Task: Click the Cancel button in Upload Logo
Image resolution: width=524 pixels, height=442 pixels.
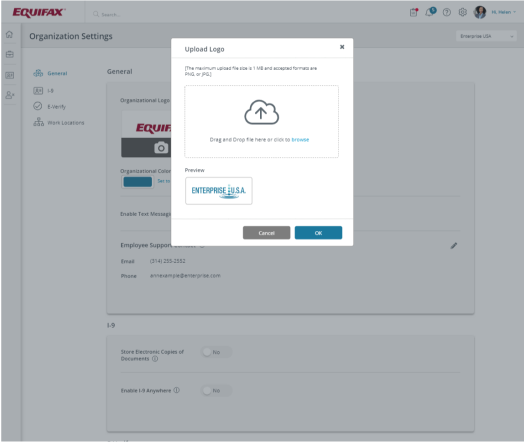Action: click(x=266, y=233)
